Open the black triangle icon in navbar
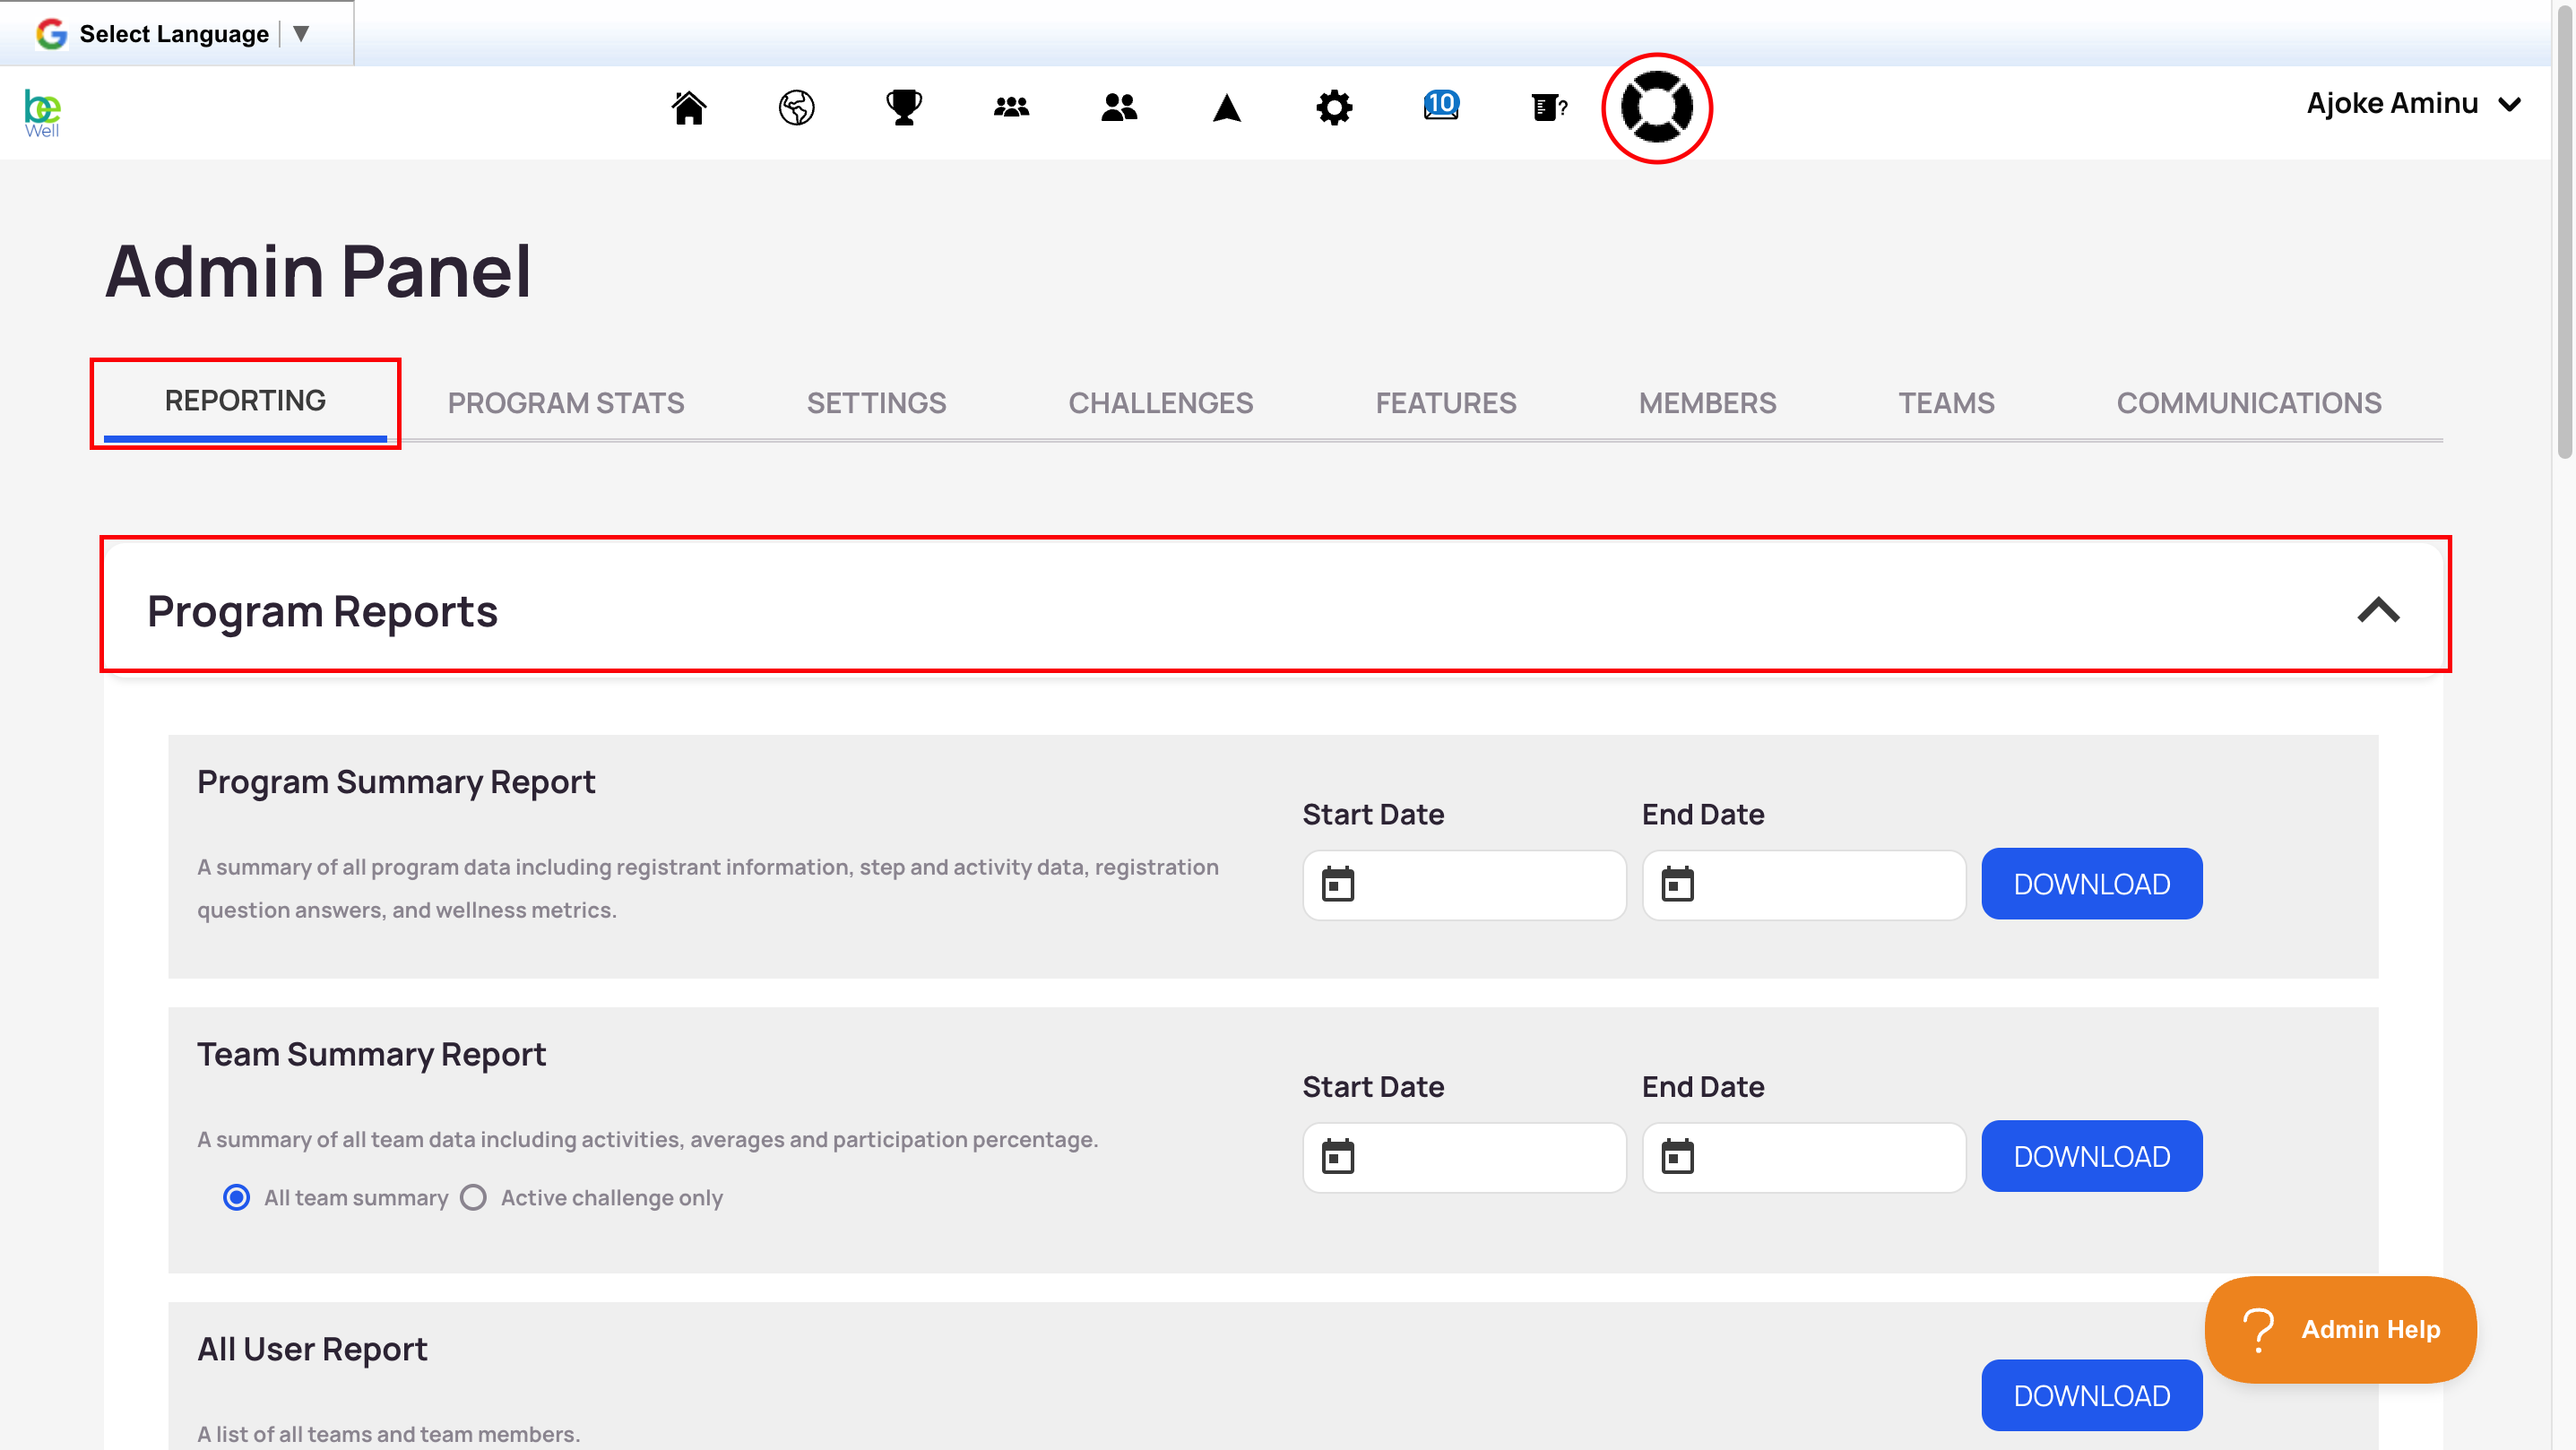2576x1450 pixels. [x=1226, y=107]
